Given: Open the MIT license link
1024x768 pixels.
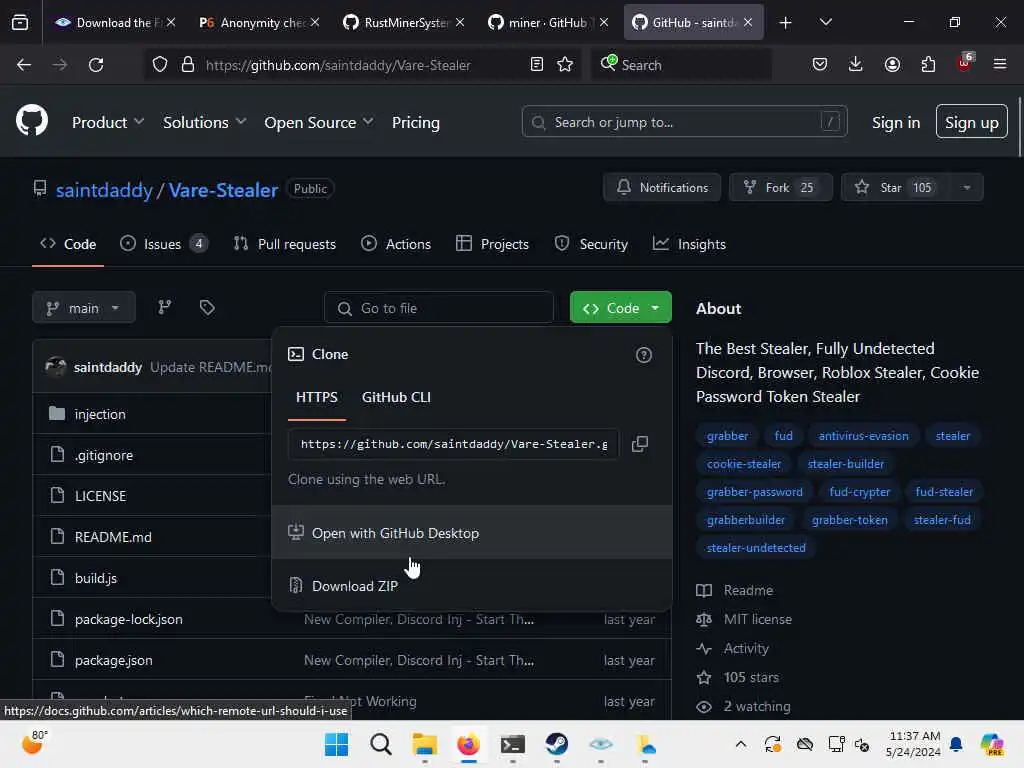Looking at the screenshot, I should (x=758, y=619).
